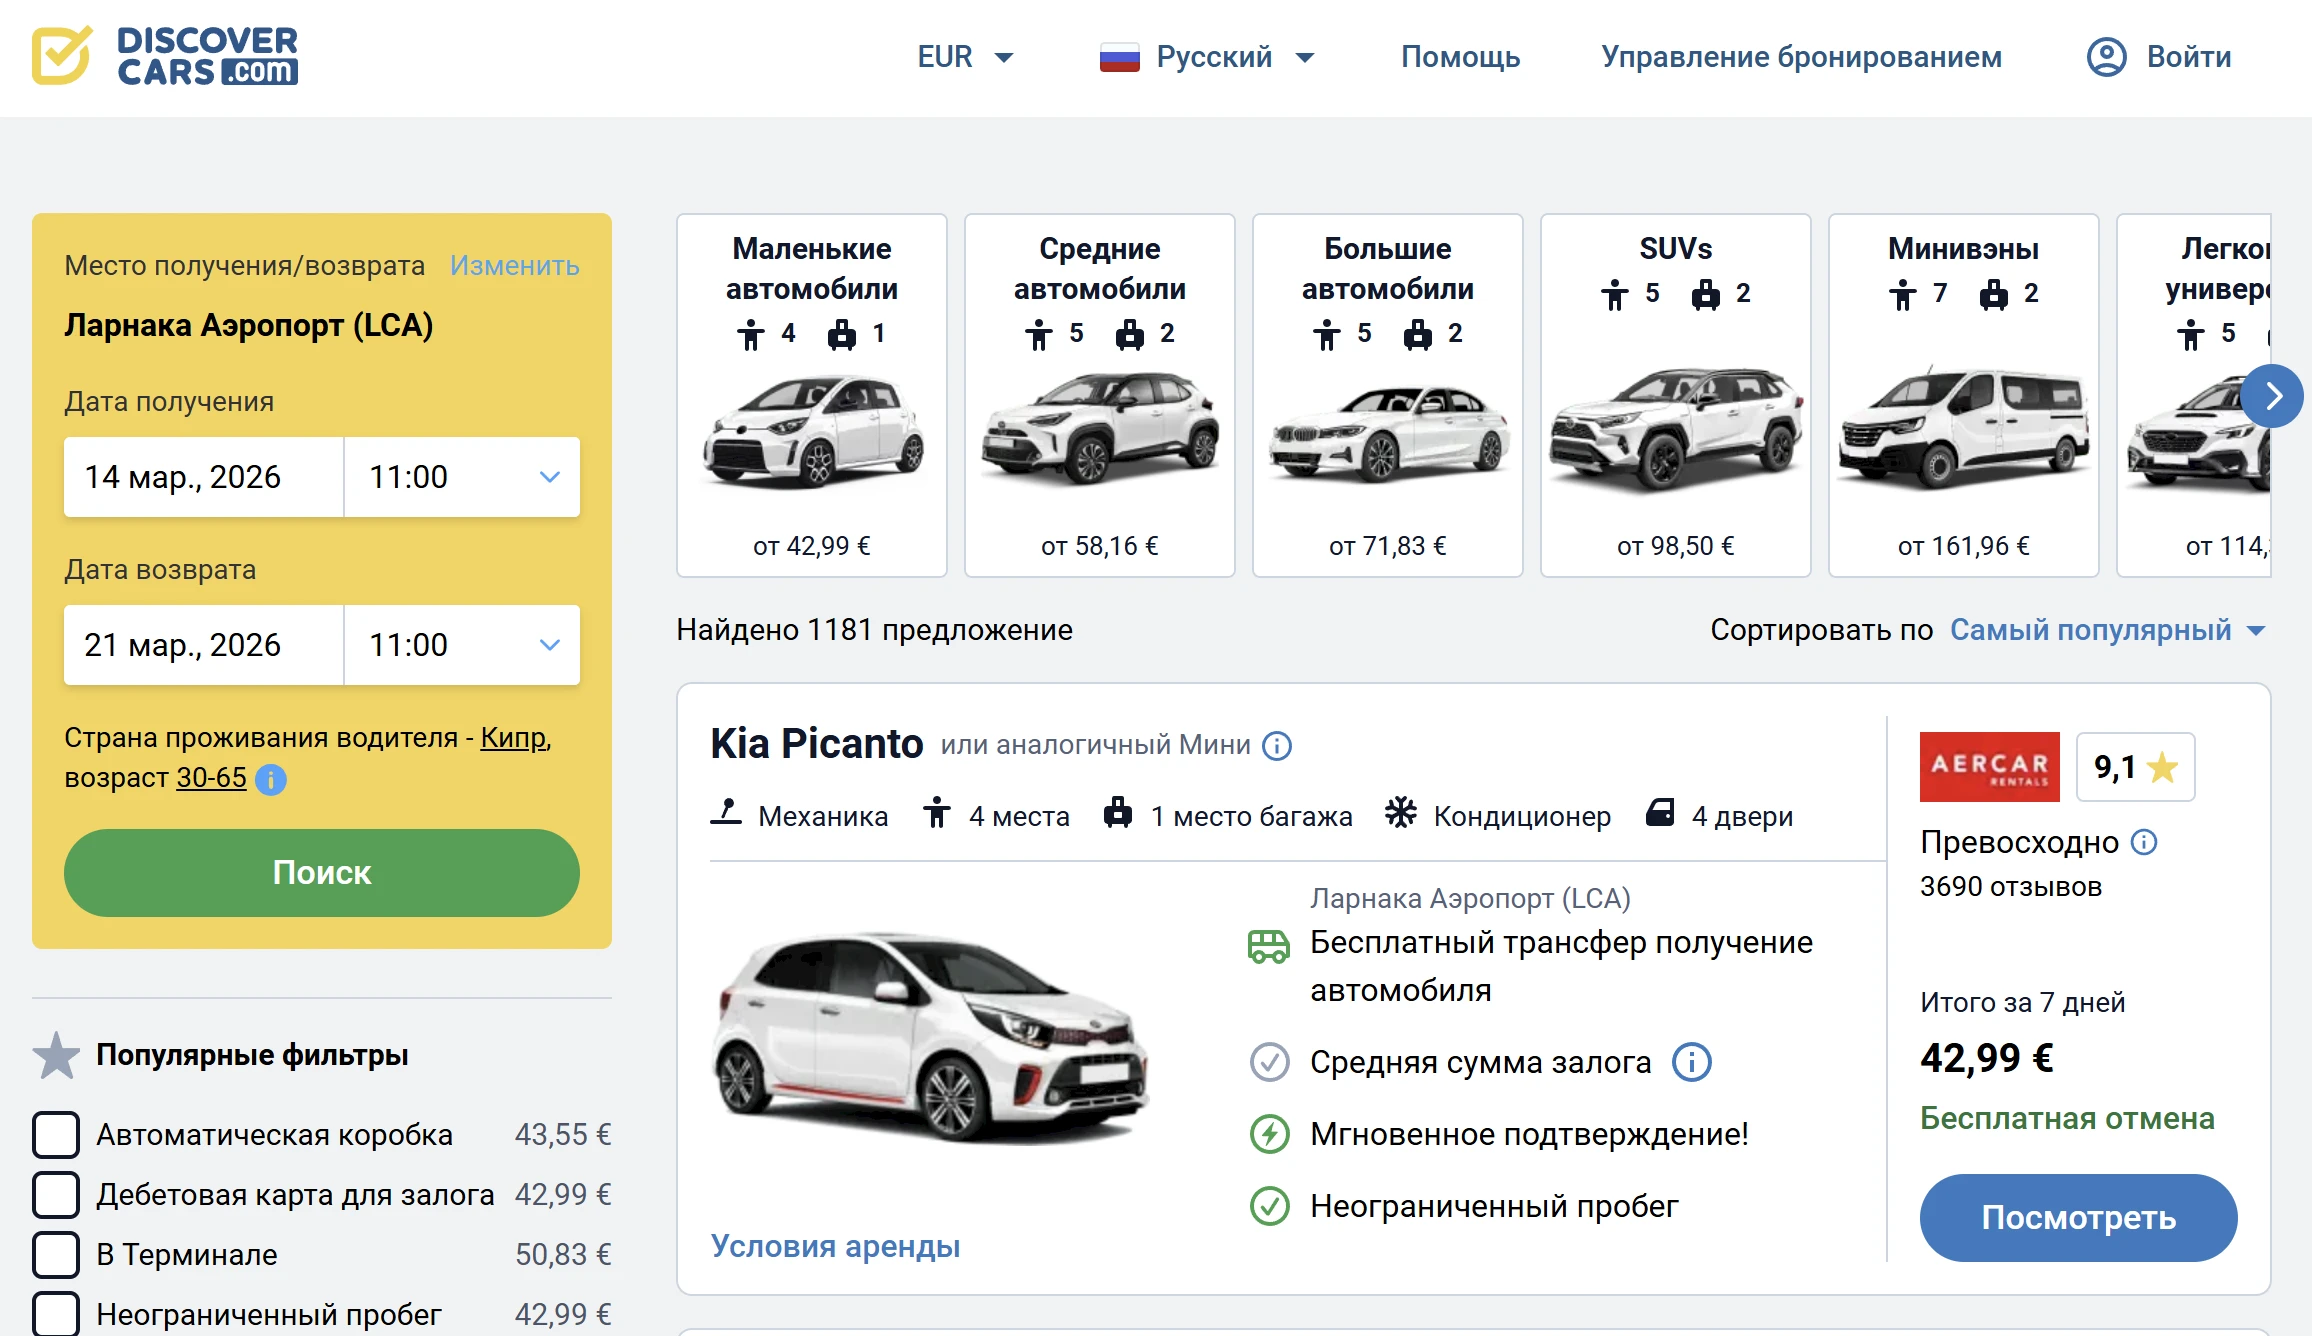Viewport: 2312px width, 1336px height.
Task: Click the info icon next to Kia Picanto Мини
Action: (x=1277, y=746)
